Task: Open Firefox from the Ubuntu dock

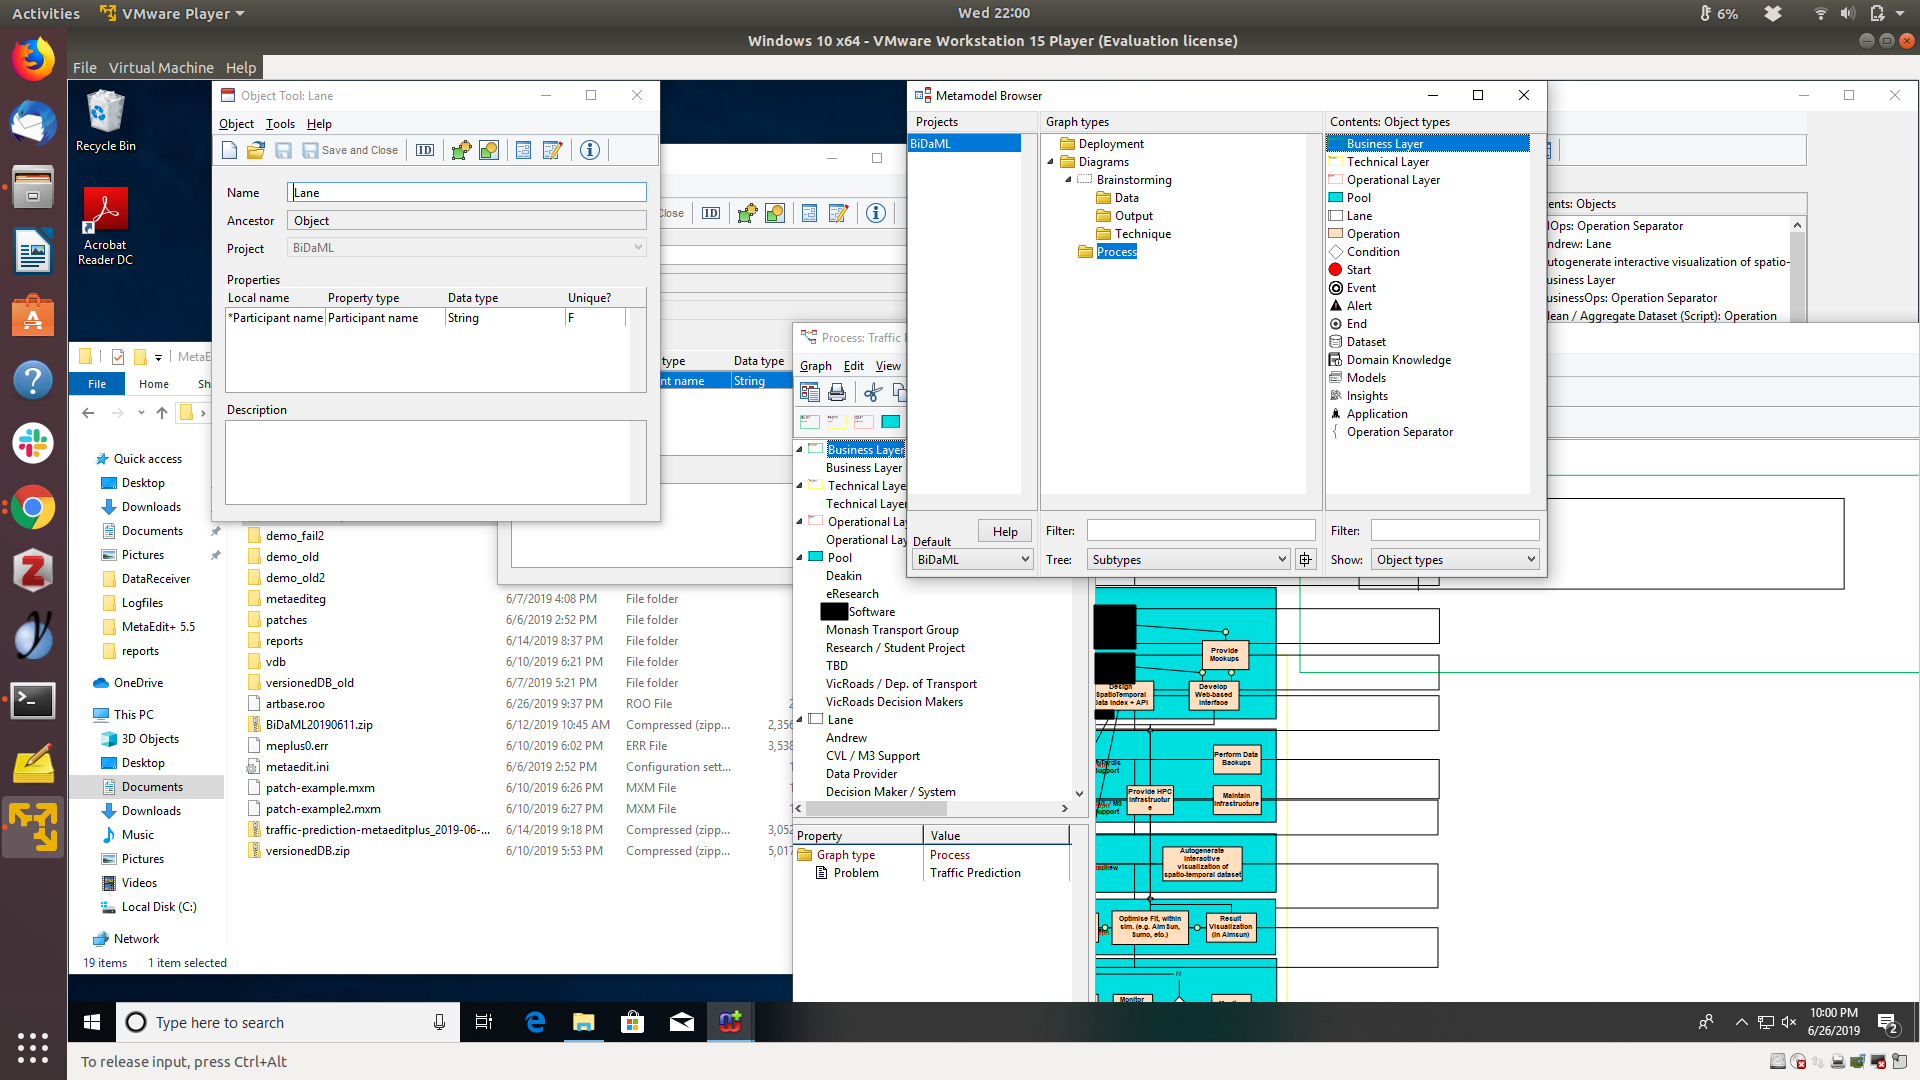Action: pos(33,59)
